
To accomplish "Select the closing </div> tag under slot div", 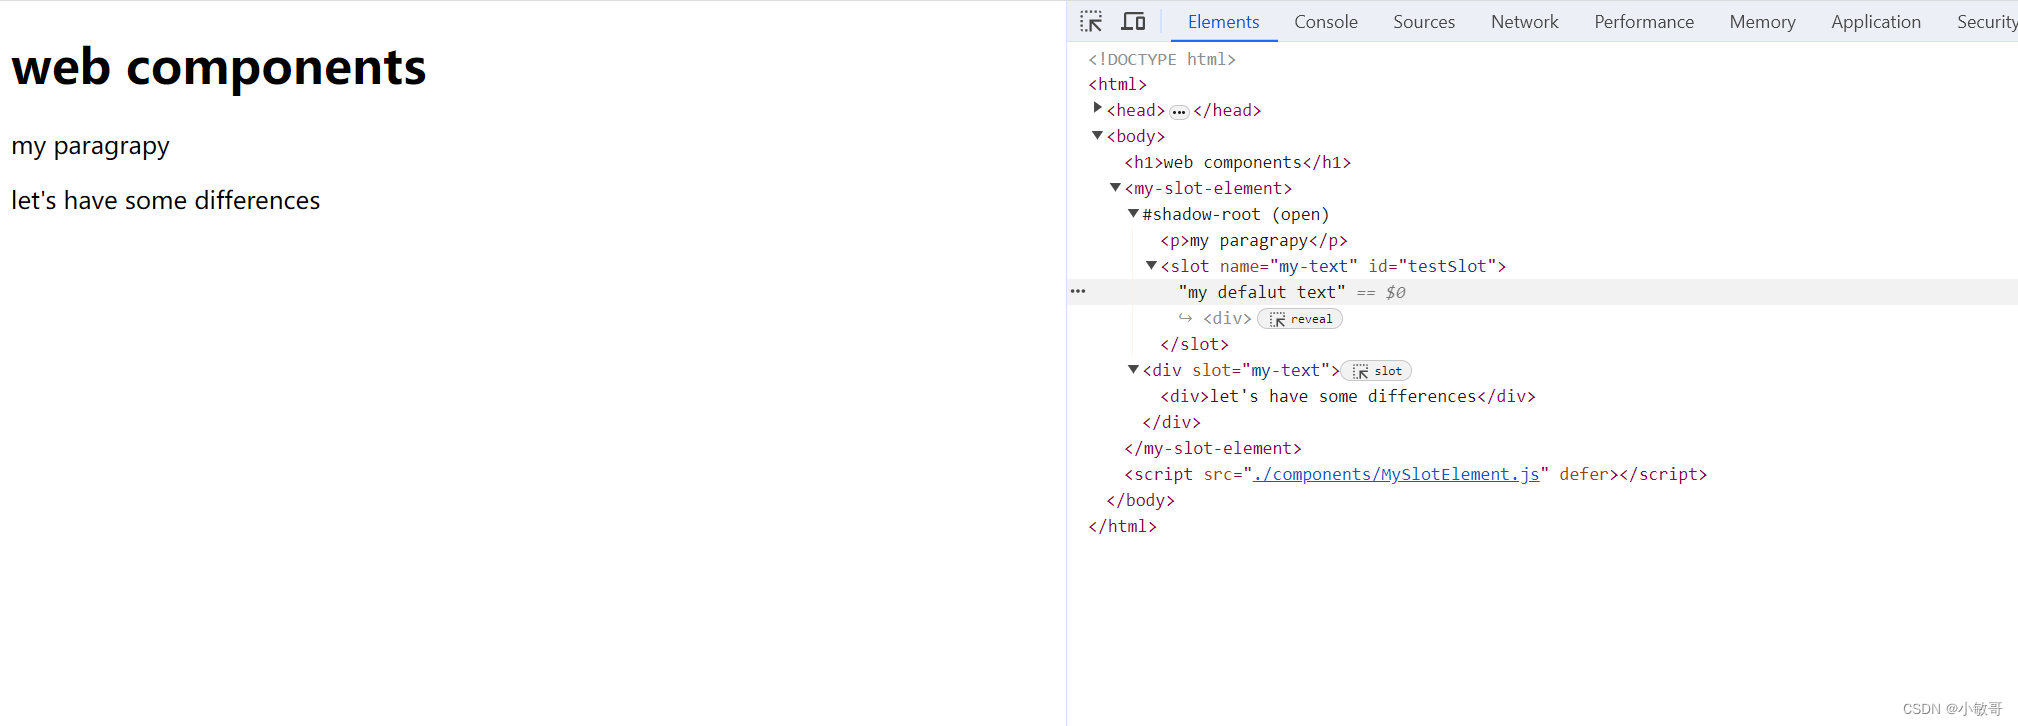I will [x=1171, y=422].
